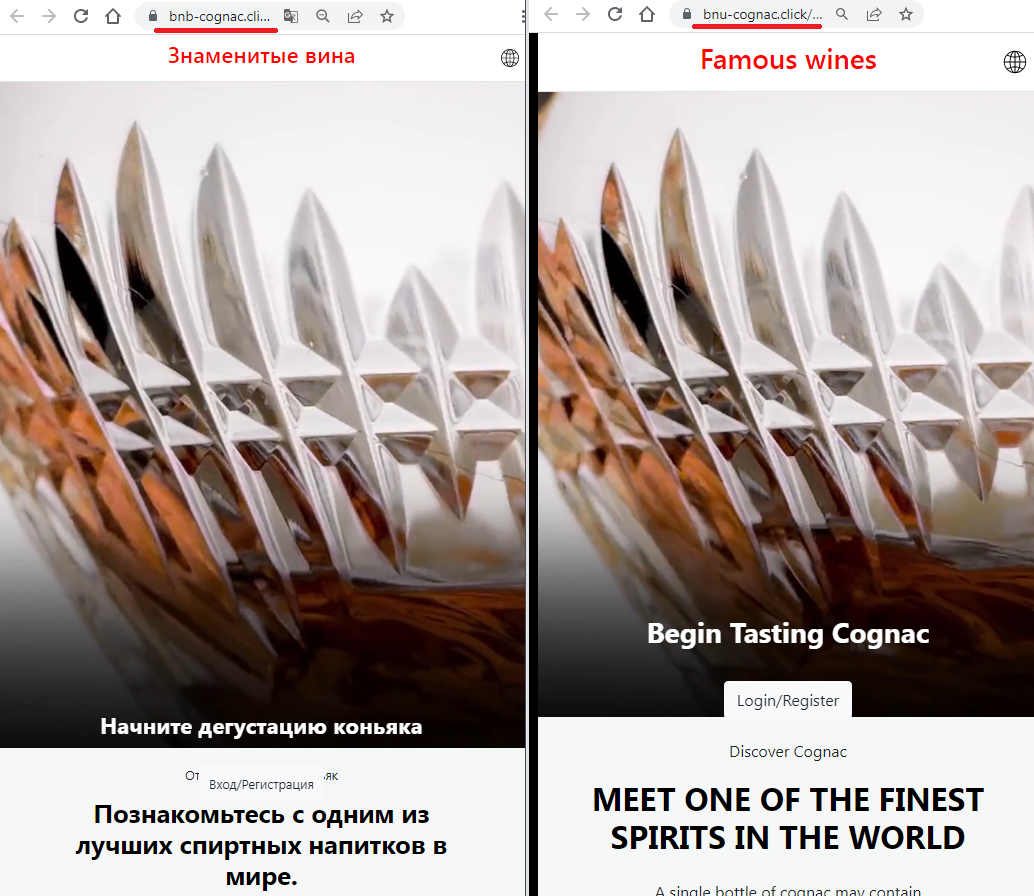
Task: Bookmark the bnb-cognac page with star icon
Action: (x=387, y=16)
